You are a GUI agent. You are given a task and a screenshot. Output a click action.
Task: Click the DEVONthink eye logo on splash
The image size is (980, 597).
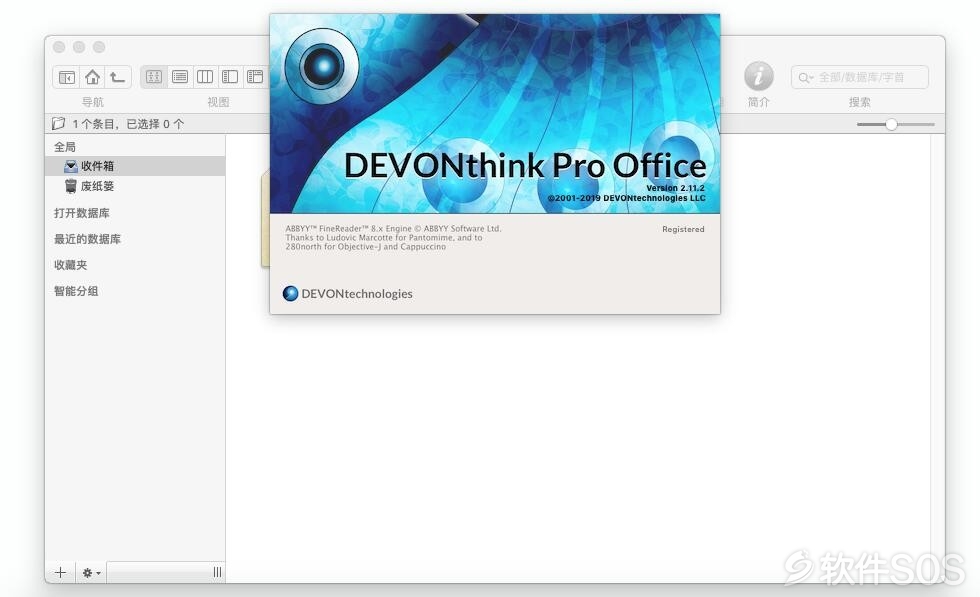pyautogui.click(x=322, y=66)
